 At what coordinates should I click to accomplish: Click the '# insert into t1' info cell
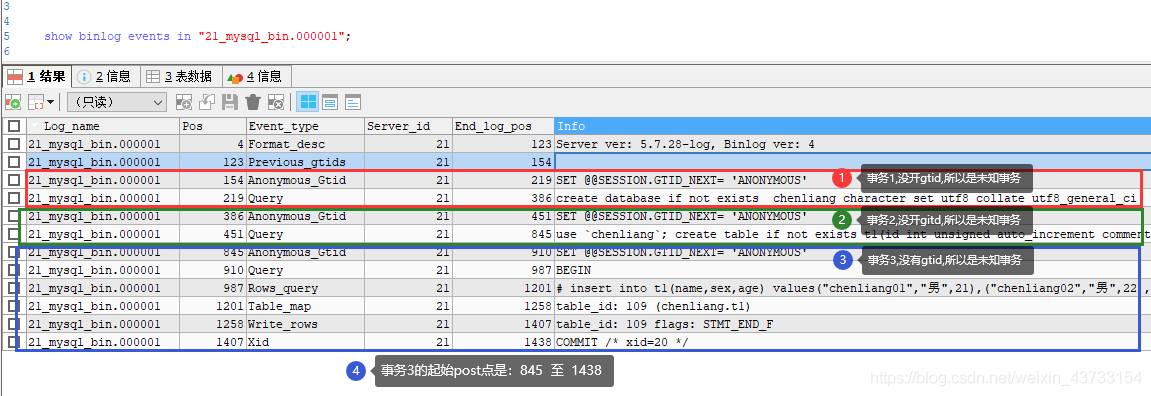click(x=852, y=288)
